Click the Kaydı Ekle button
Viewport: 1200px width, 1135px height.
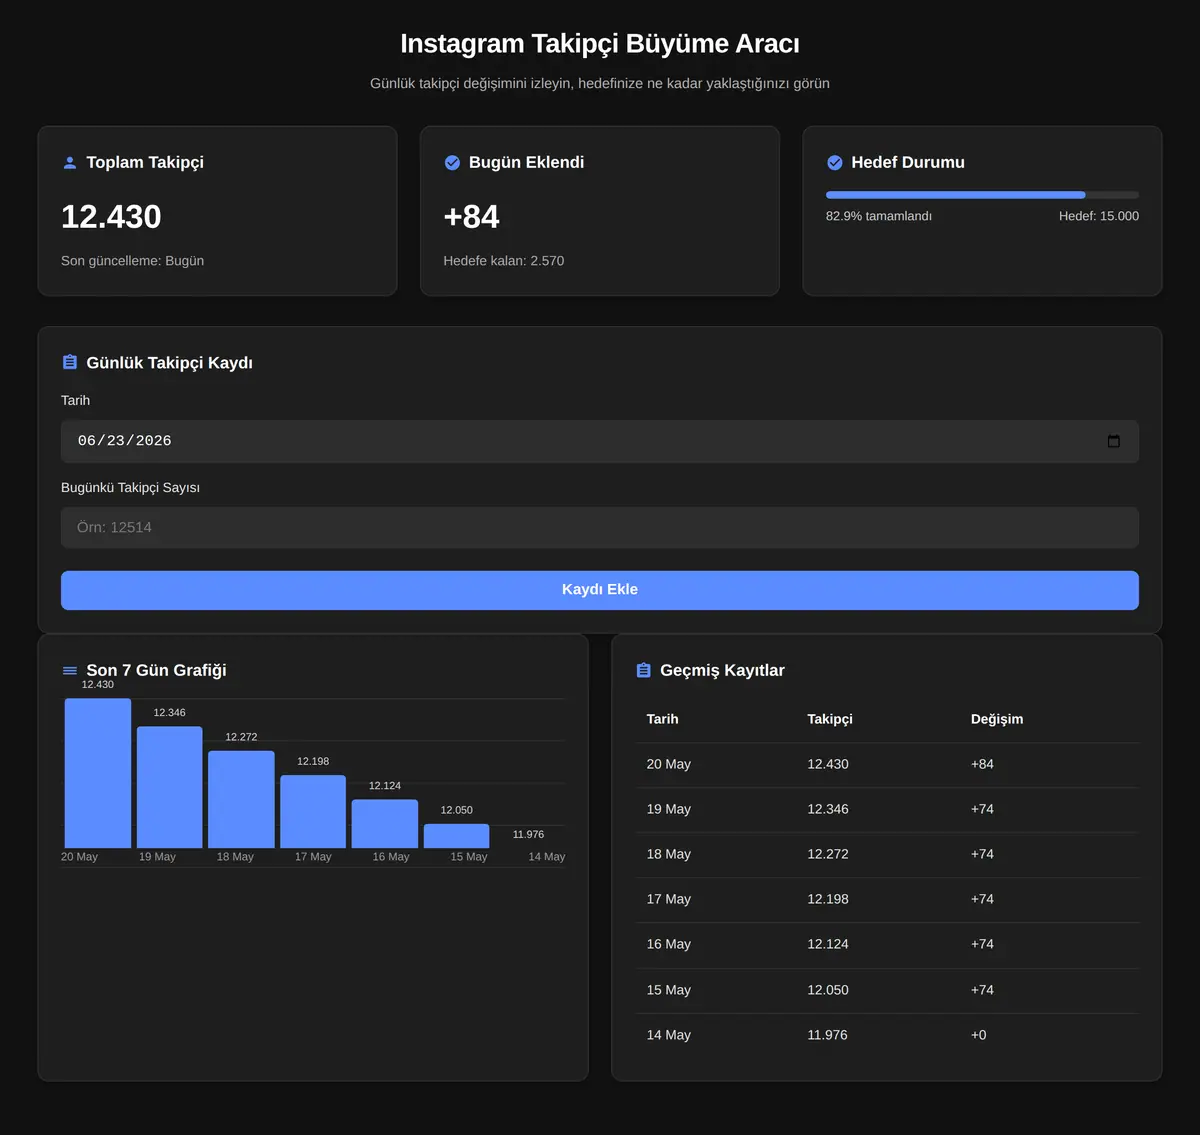600,590
